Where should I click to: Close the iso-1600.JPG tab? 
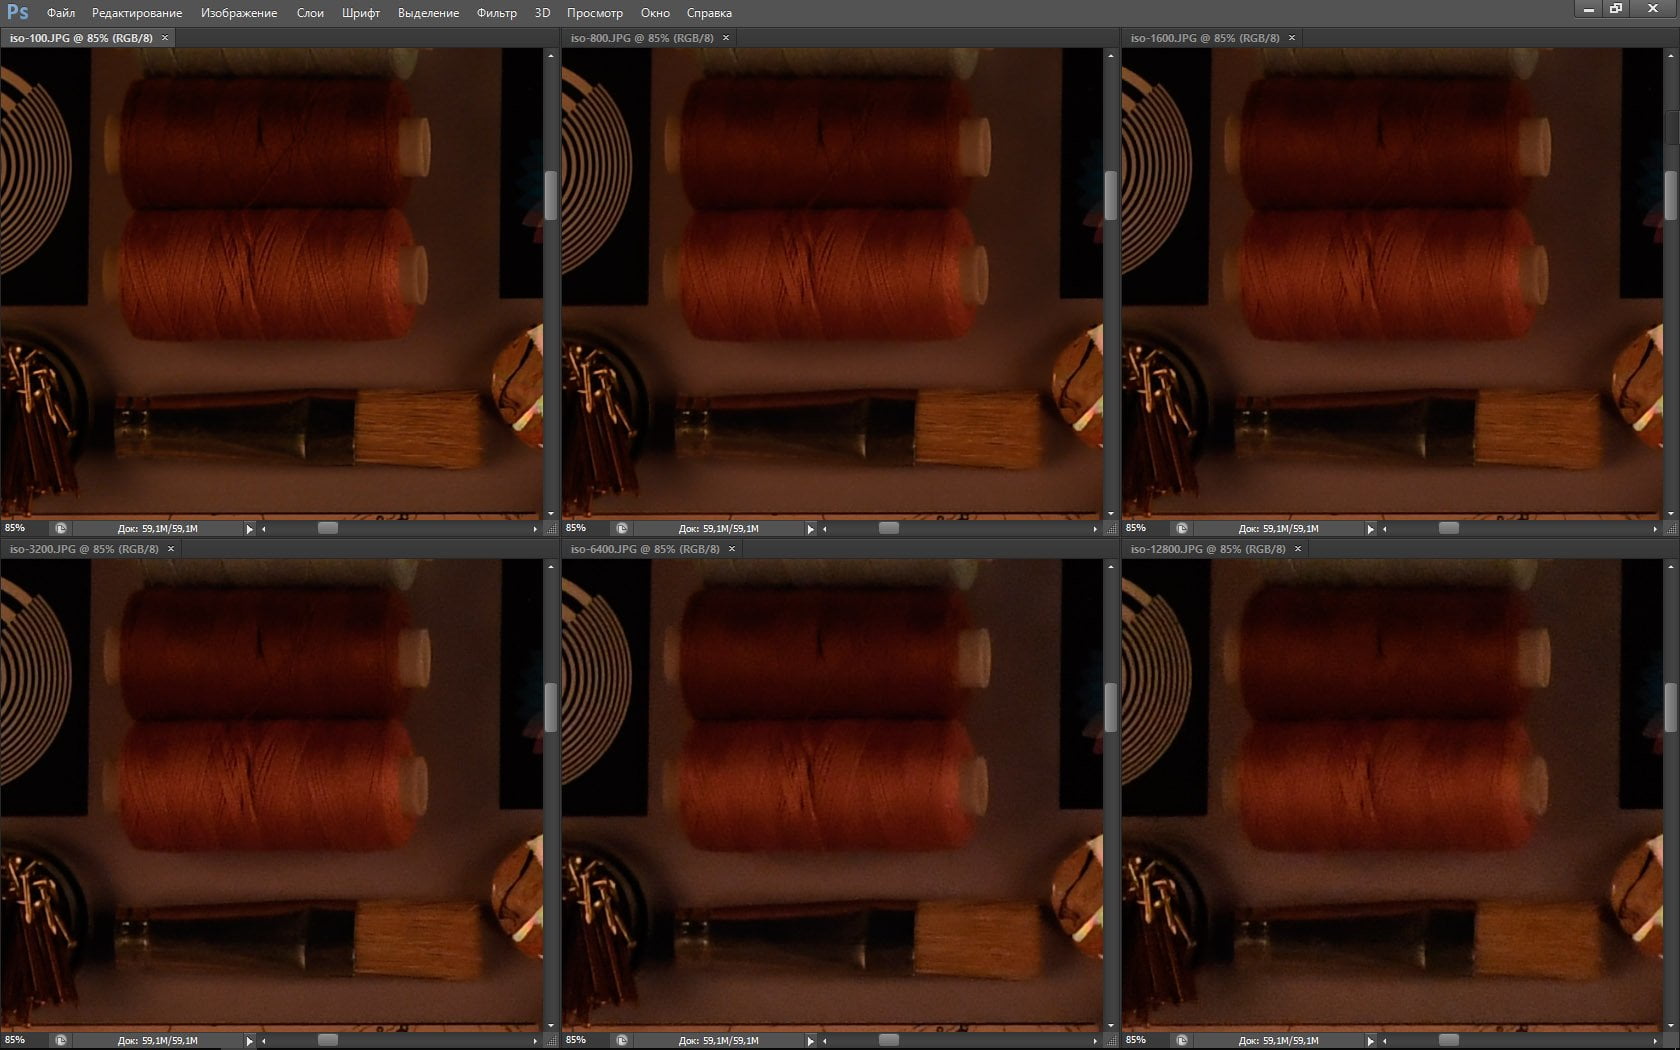pyautogui.click(x=1292, y=38)
